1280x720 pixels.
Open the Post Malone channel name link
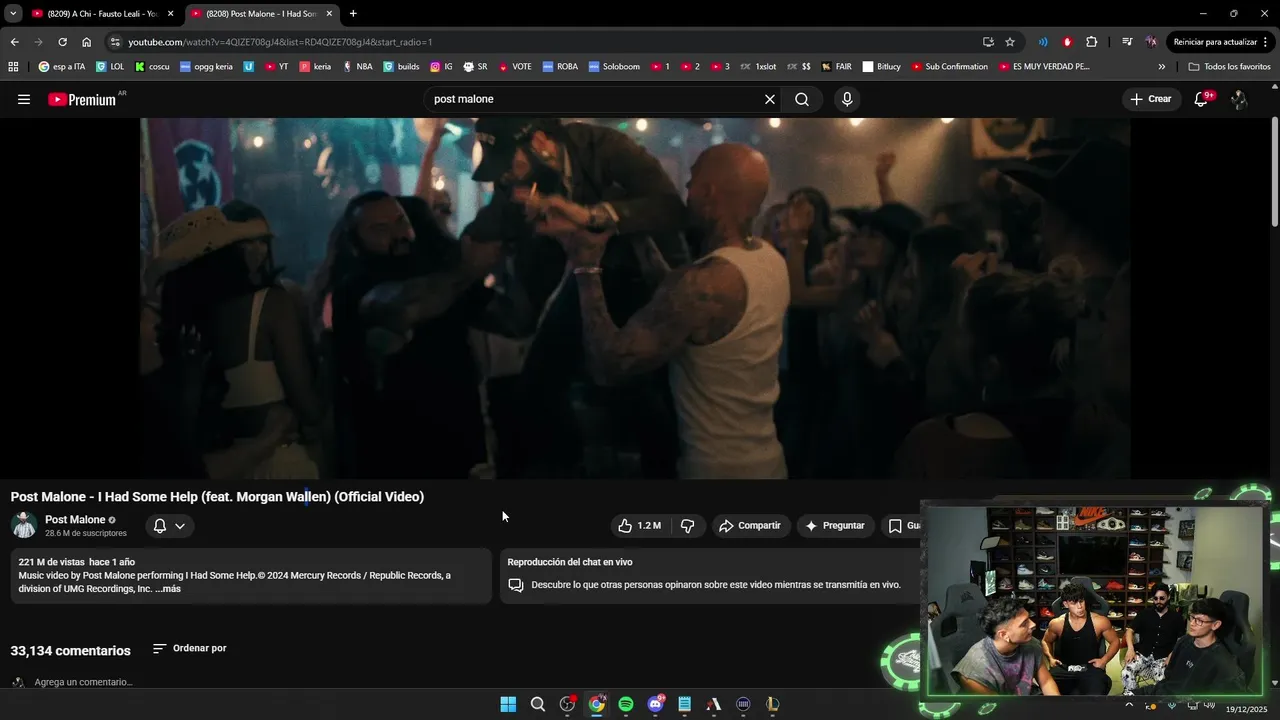click(x=75, y=520)
